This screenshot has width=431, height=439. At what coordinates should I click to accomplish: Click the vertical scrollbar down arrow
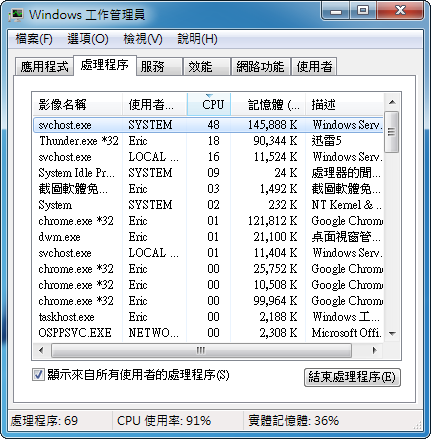coord(392,334)
